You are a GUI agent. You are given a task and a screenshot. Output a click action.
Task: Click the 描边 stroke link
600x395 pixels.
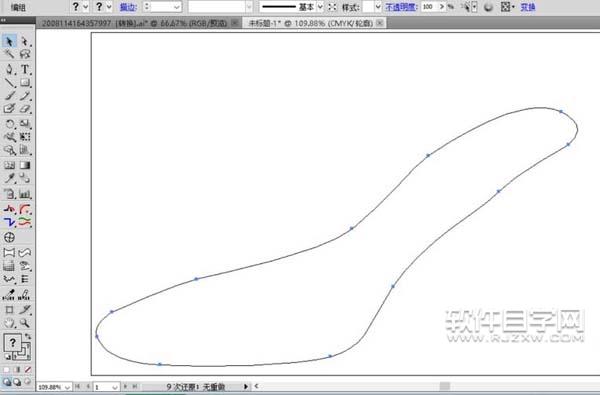128,7
